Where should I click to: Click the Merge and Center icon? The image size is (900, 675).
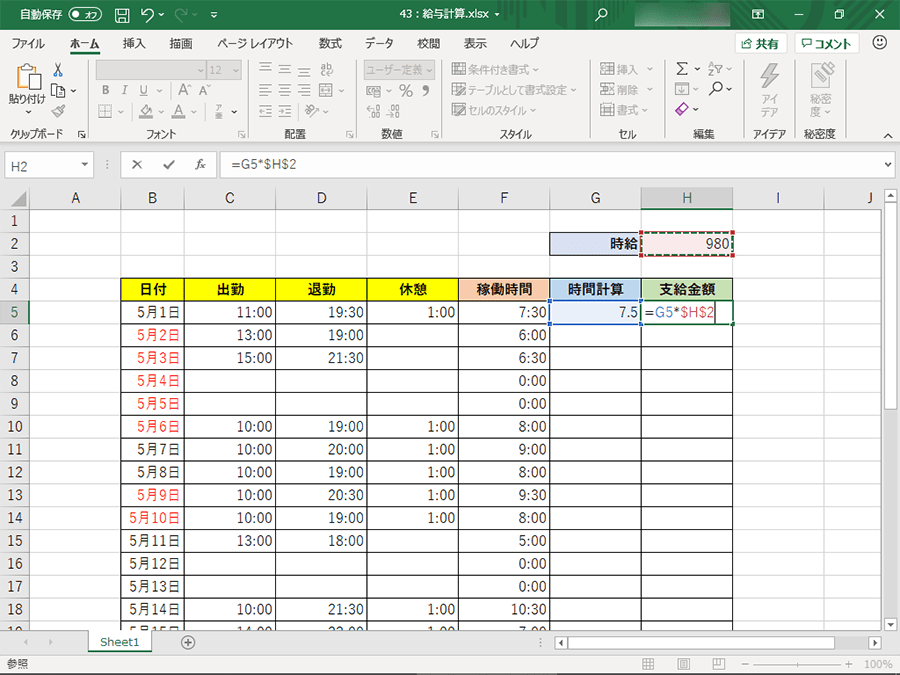coord(325,90)
